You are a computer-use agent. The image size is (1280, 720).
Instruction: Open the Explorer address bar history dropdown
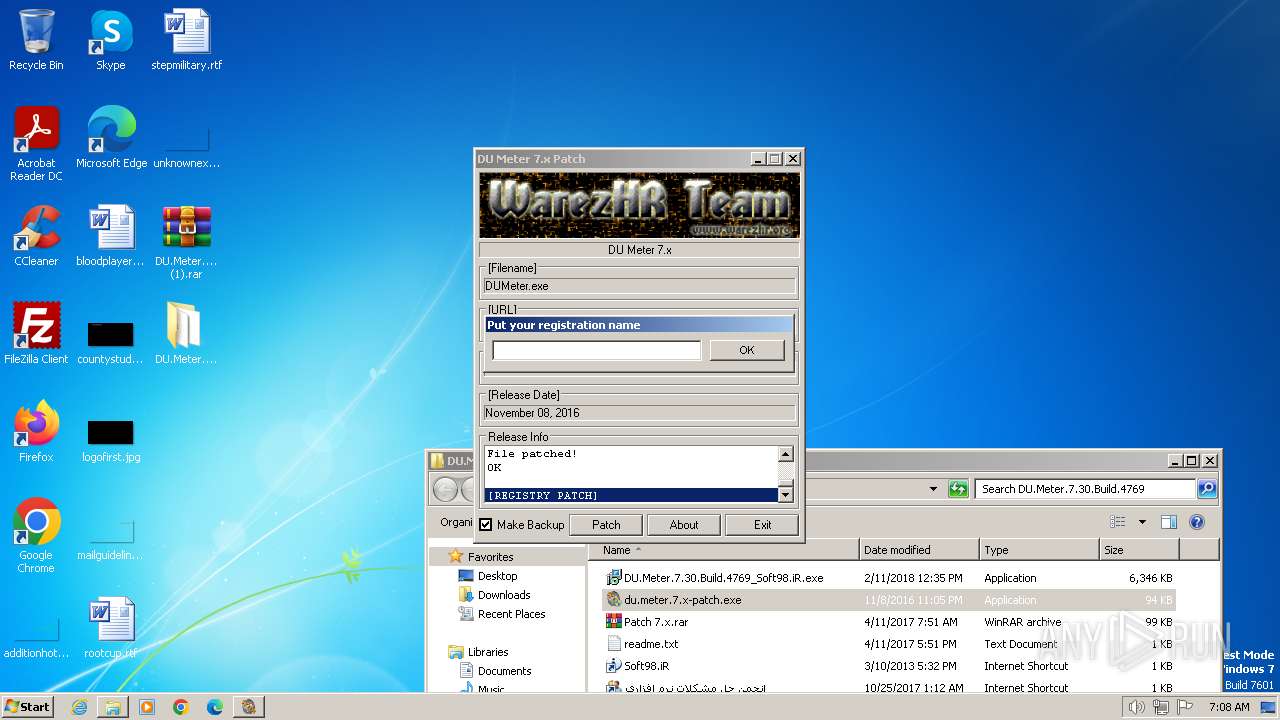pos(933,489)
